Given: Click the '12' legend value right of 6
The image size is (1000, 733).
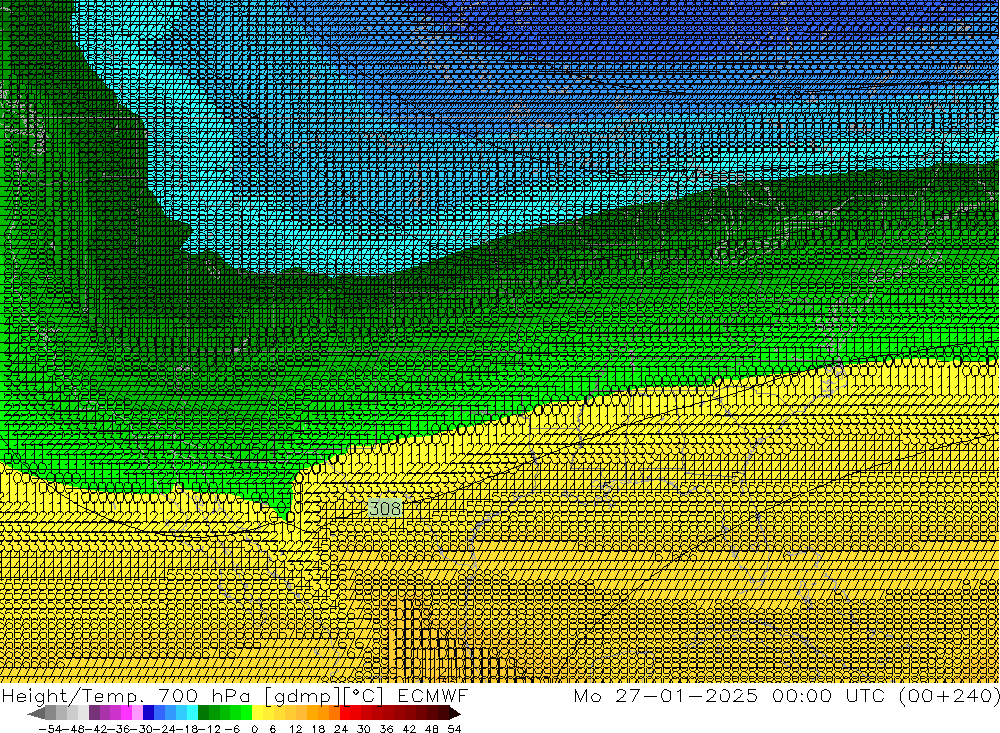Looking at the screenshot, I should (296, 729).
